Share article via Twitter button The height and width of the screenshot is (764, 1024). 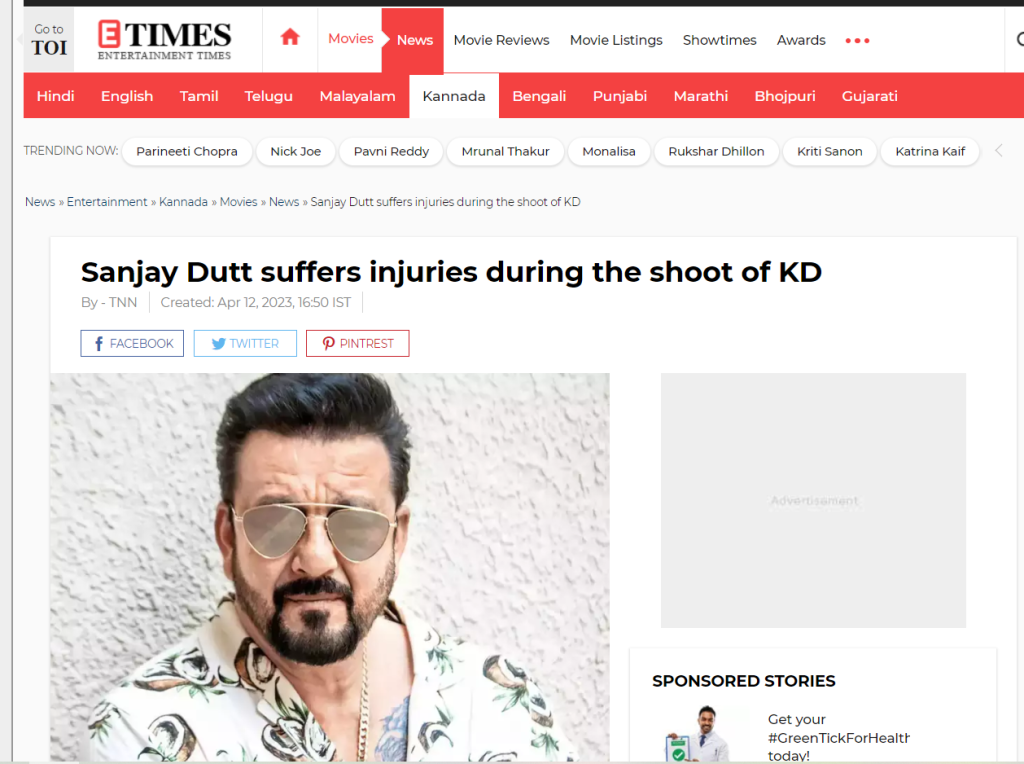245,343
